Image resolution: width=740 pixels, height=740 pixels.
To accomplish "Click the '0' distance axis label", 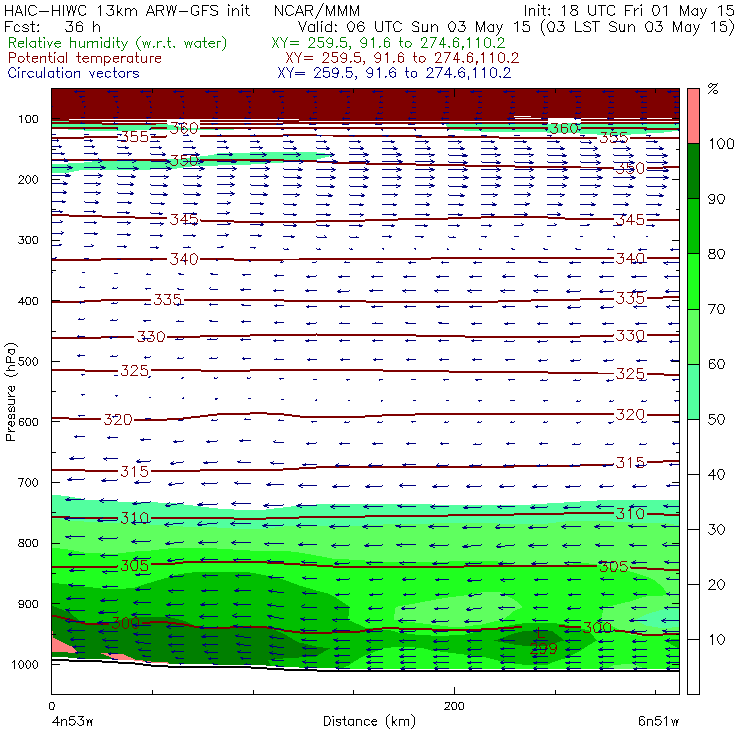I will pyautogui.click(x=51, y=706).
